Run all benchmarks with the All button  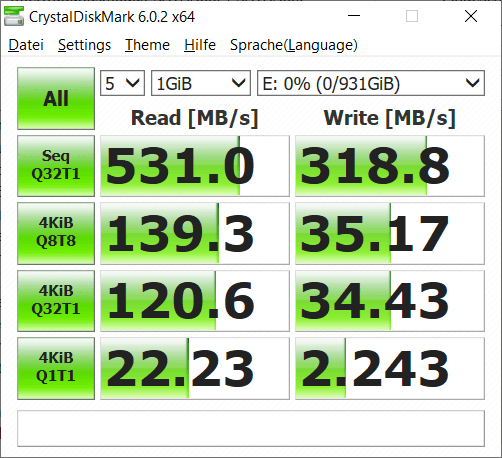(x=56, y=99)
